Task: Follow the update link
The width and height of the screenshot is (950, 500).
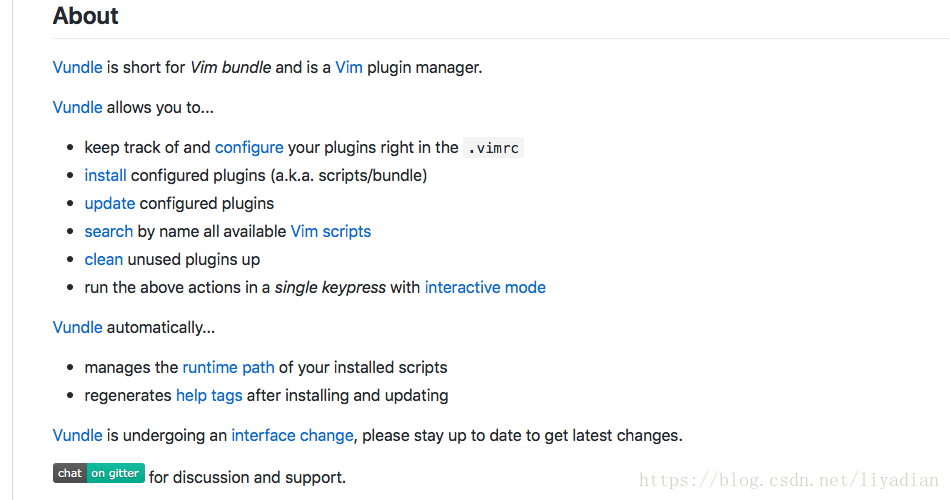Action: pos(110,204)
